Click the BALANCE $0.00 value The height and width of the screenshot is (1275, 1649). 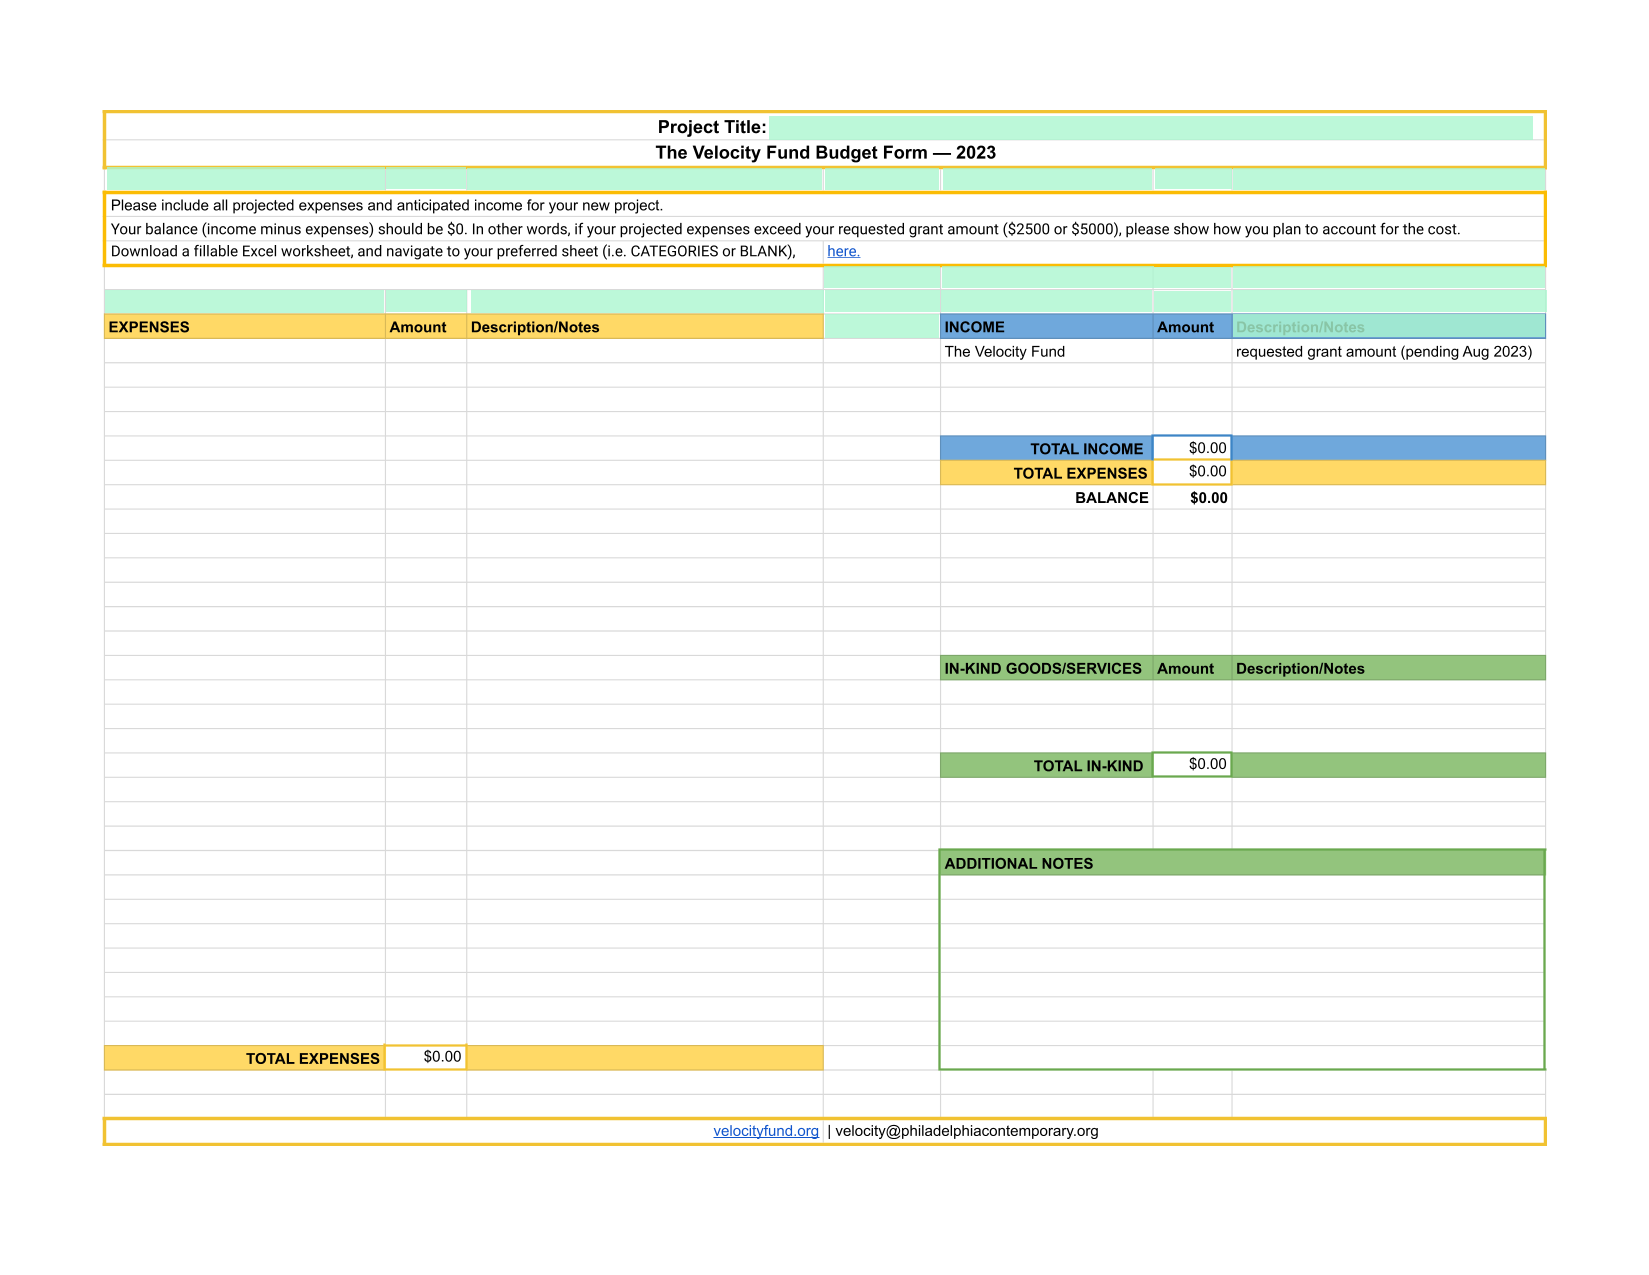(x=1208, y=498)
